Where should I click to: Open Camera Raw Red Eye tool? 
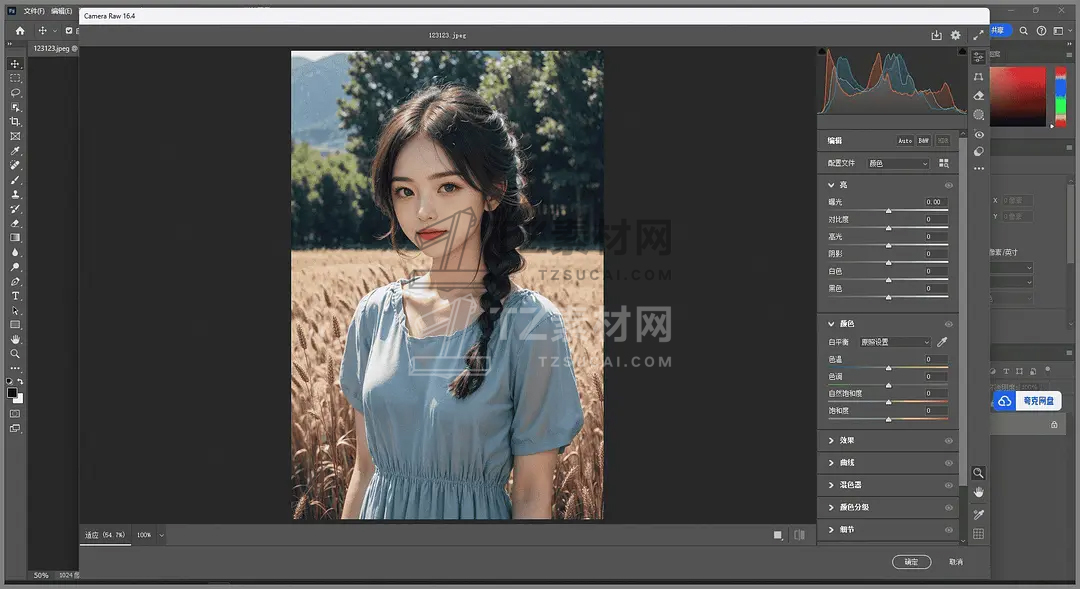pos(978,134)
